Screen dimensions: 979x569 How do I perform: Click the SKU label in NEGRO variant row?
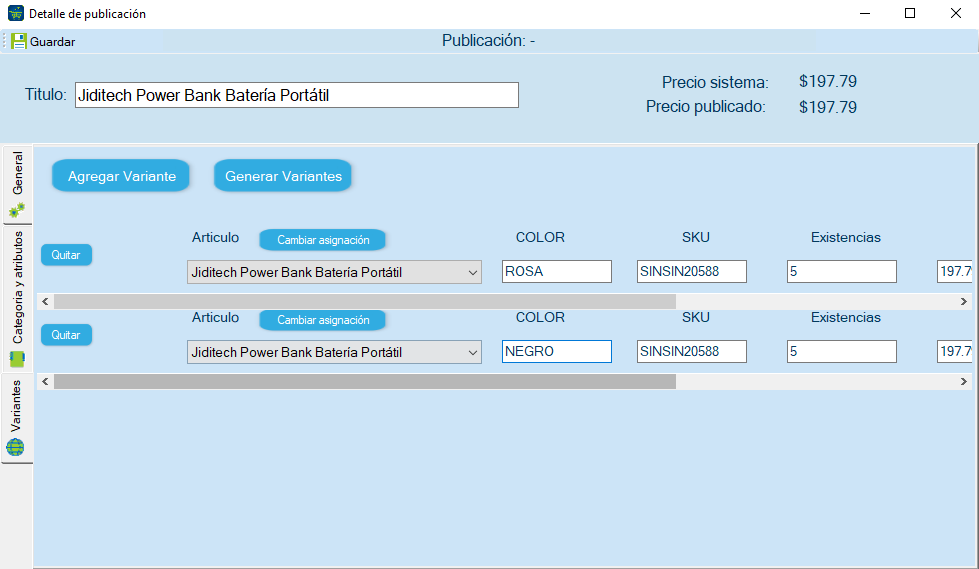click(696, 317)
